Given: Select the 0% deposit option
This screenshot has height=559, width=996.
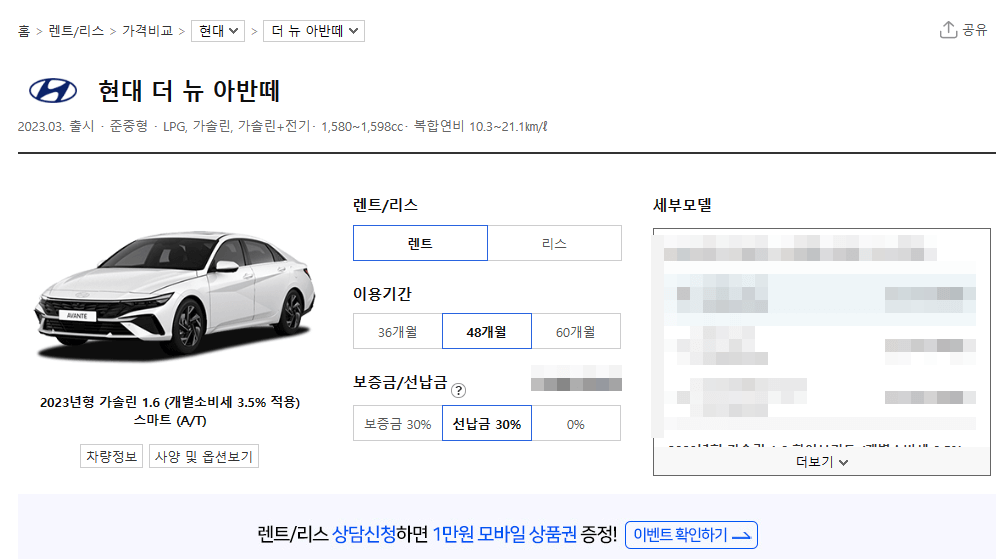Looking at the screenshot, I should [575, 424].
